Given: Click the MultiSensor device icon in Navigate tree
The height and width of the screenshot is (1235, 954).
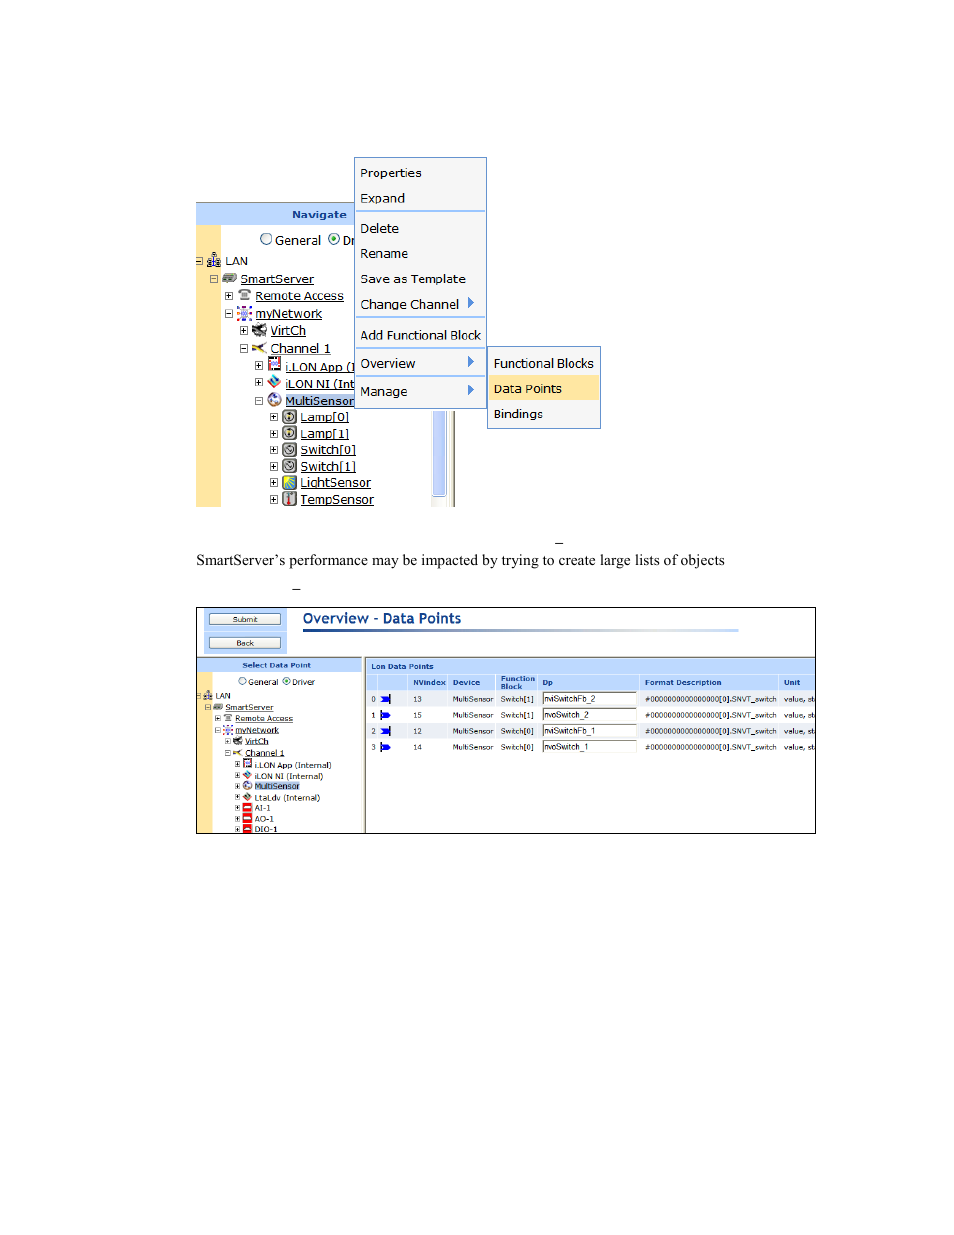Looking at the screenshot, I should 274,400.
